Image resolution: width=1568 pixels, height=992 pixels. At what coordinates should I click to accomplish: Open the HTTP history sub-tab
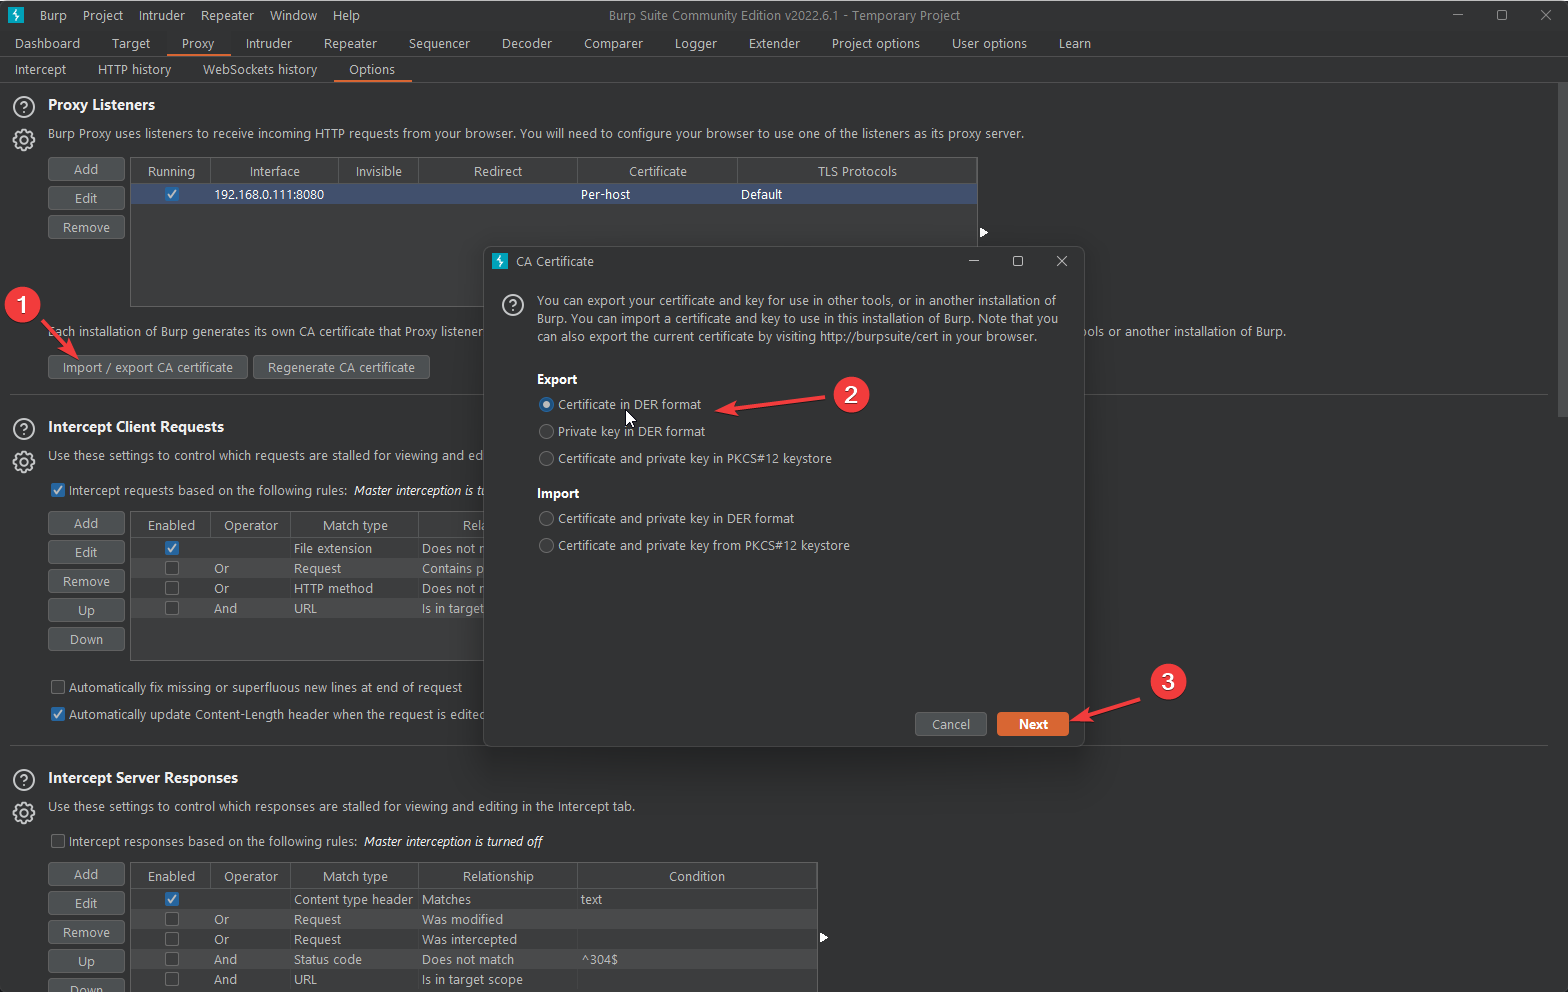[134, 69]
